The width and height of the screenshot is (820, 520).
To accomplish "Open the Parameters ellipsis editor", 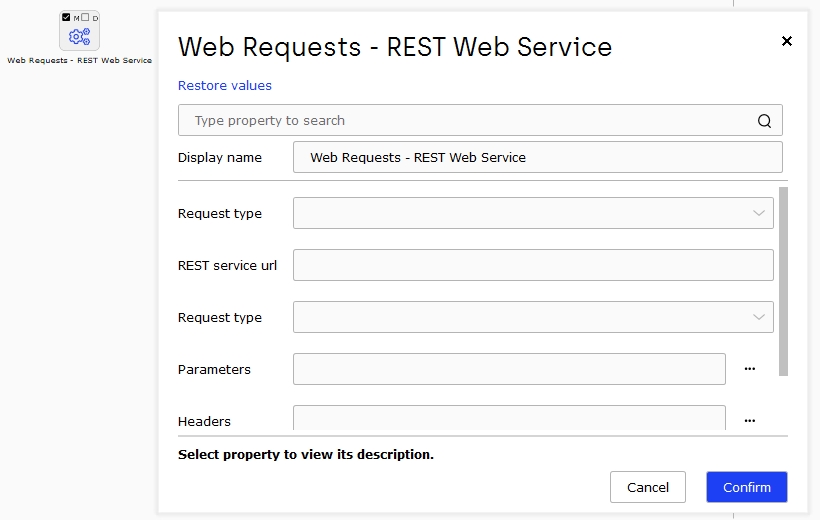I will click(749, 369).
